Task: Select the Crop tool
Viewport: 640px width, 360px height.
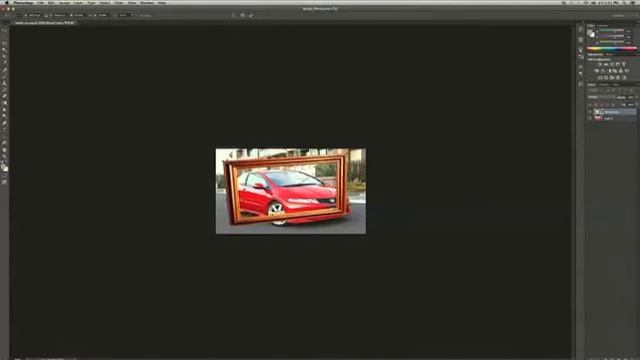Action: [x=4, y=56]
